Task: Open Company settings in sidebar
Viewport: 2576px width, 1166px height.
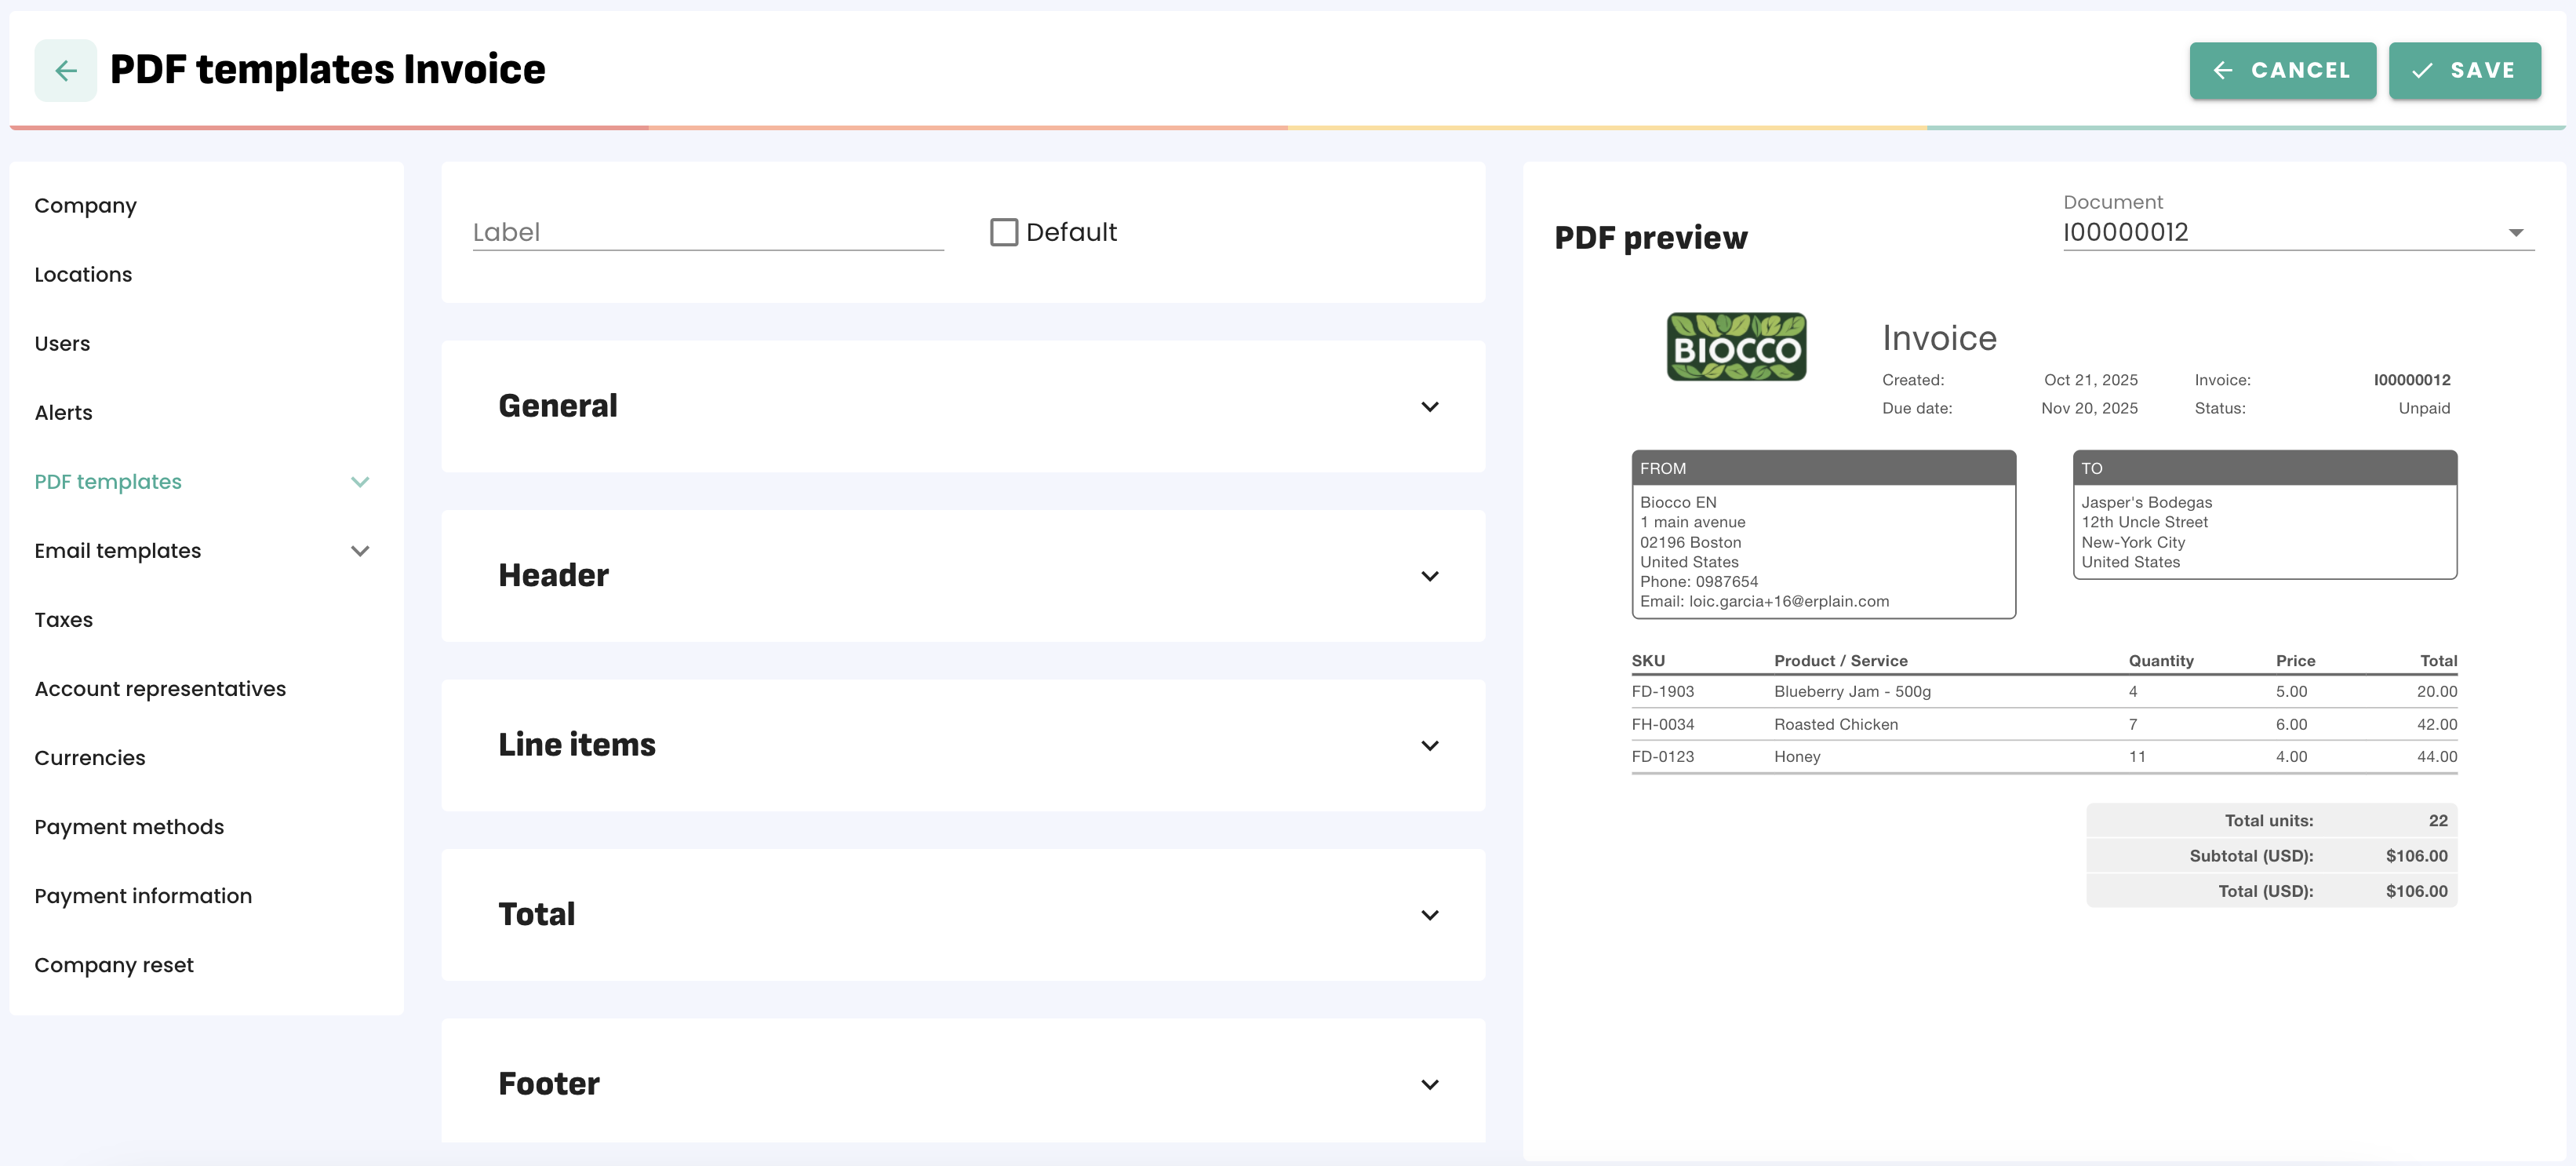Action: [85, 206]
